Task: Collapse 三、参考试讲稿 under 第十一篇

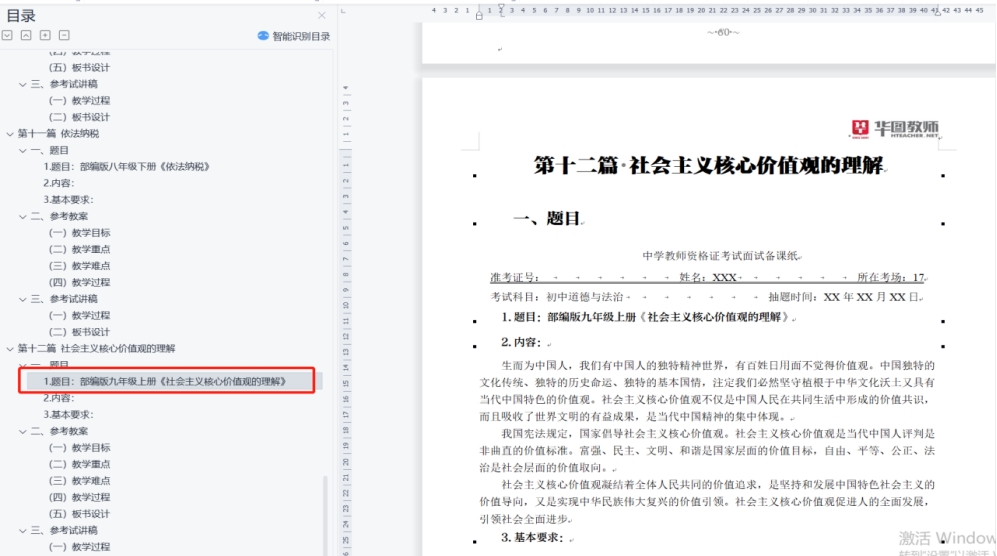Action: pyautogui.click(x=23, y=299)
